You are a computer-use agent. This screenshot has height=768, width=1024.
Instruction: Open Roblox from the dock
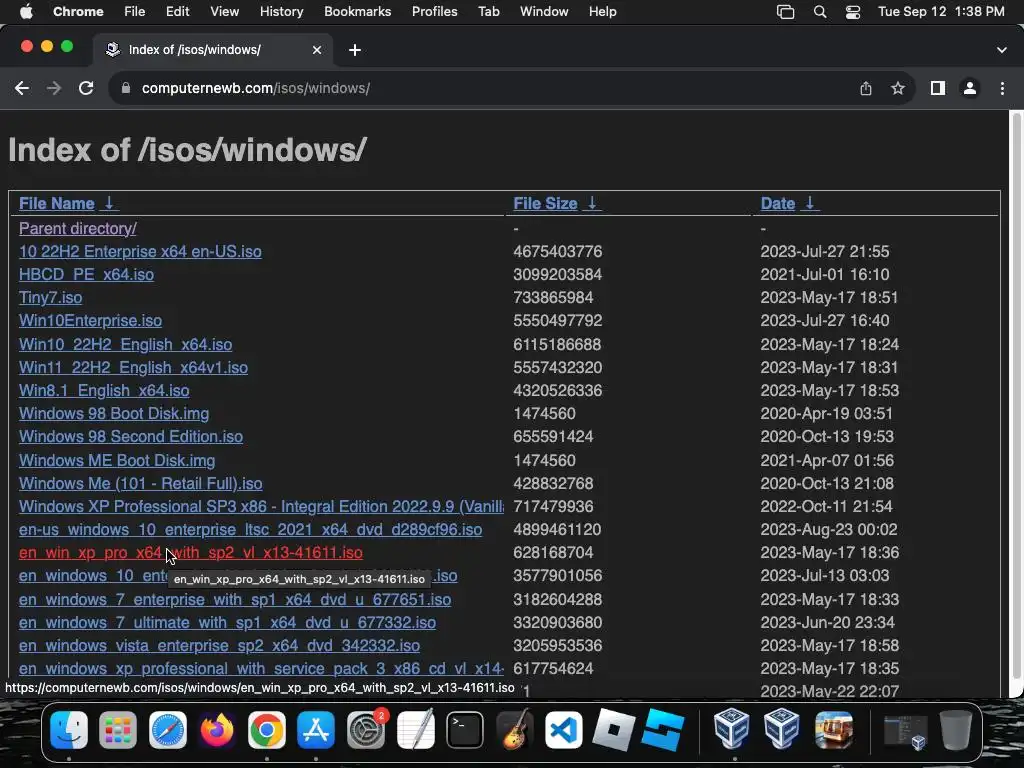(x=613, y=729)
